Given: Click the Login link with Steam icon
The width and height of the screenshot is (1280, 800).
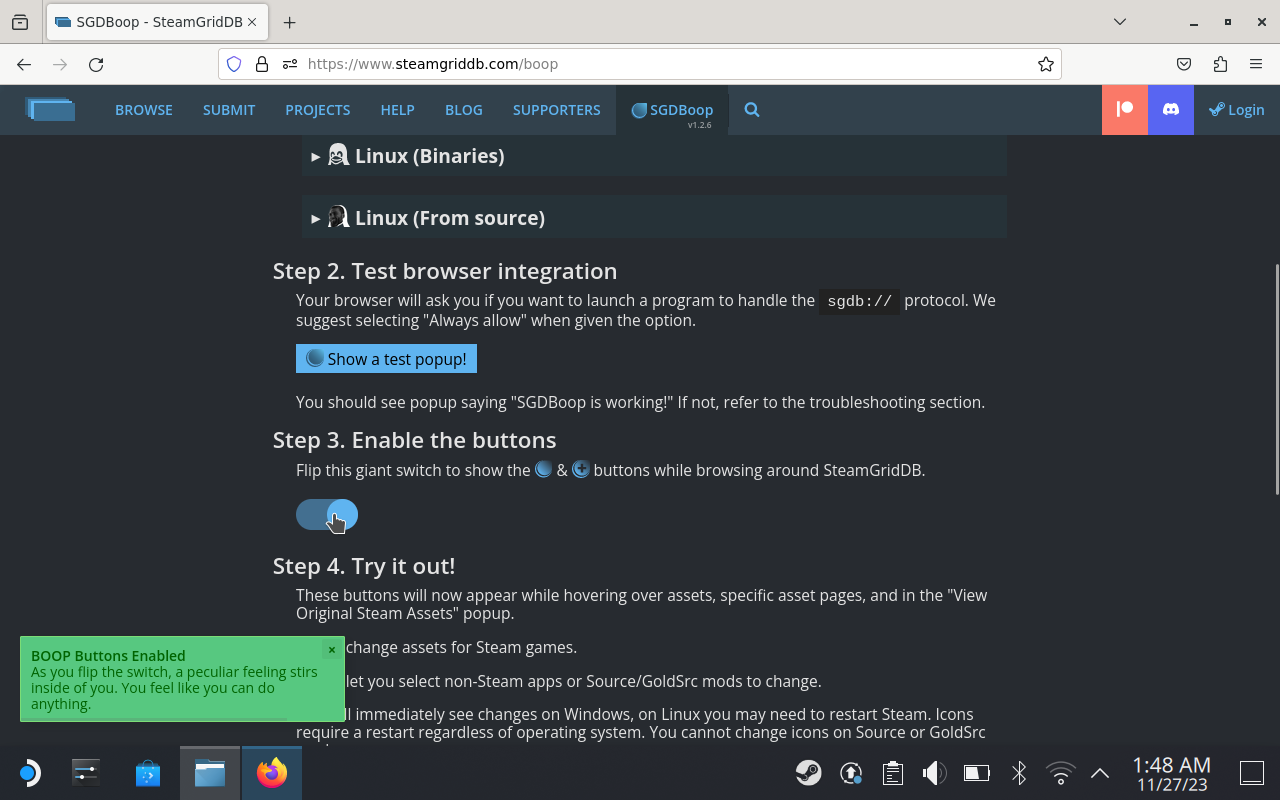Looking at the screenshot, I should (1237, 110).
